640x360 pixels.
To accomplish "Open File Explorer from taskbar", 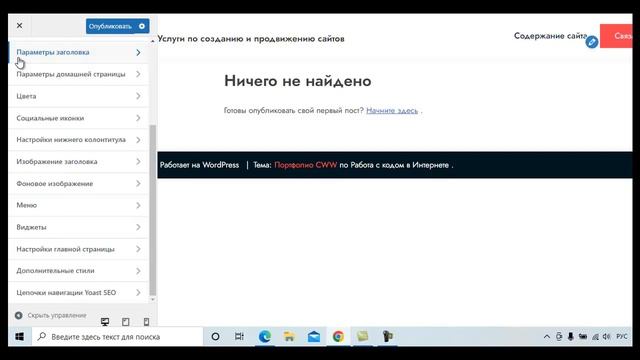I will coord(289,337).
